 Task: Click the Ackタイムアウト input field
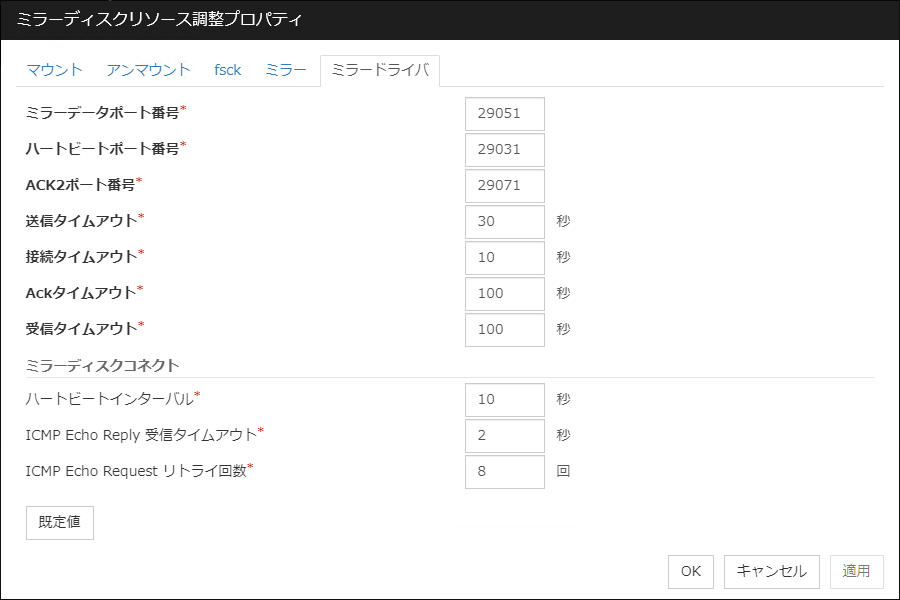[505, 294]
